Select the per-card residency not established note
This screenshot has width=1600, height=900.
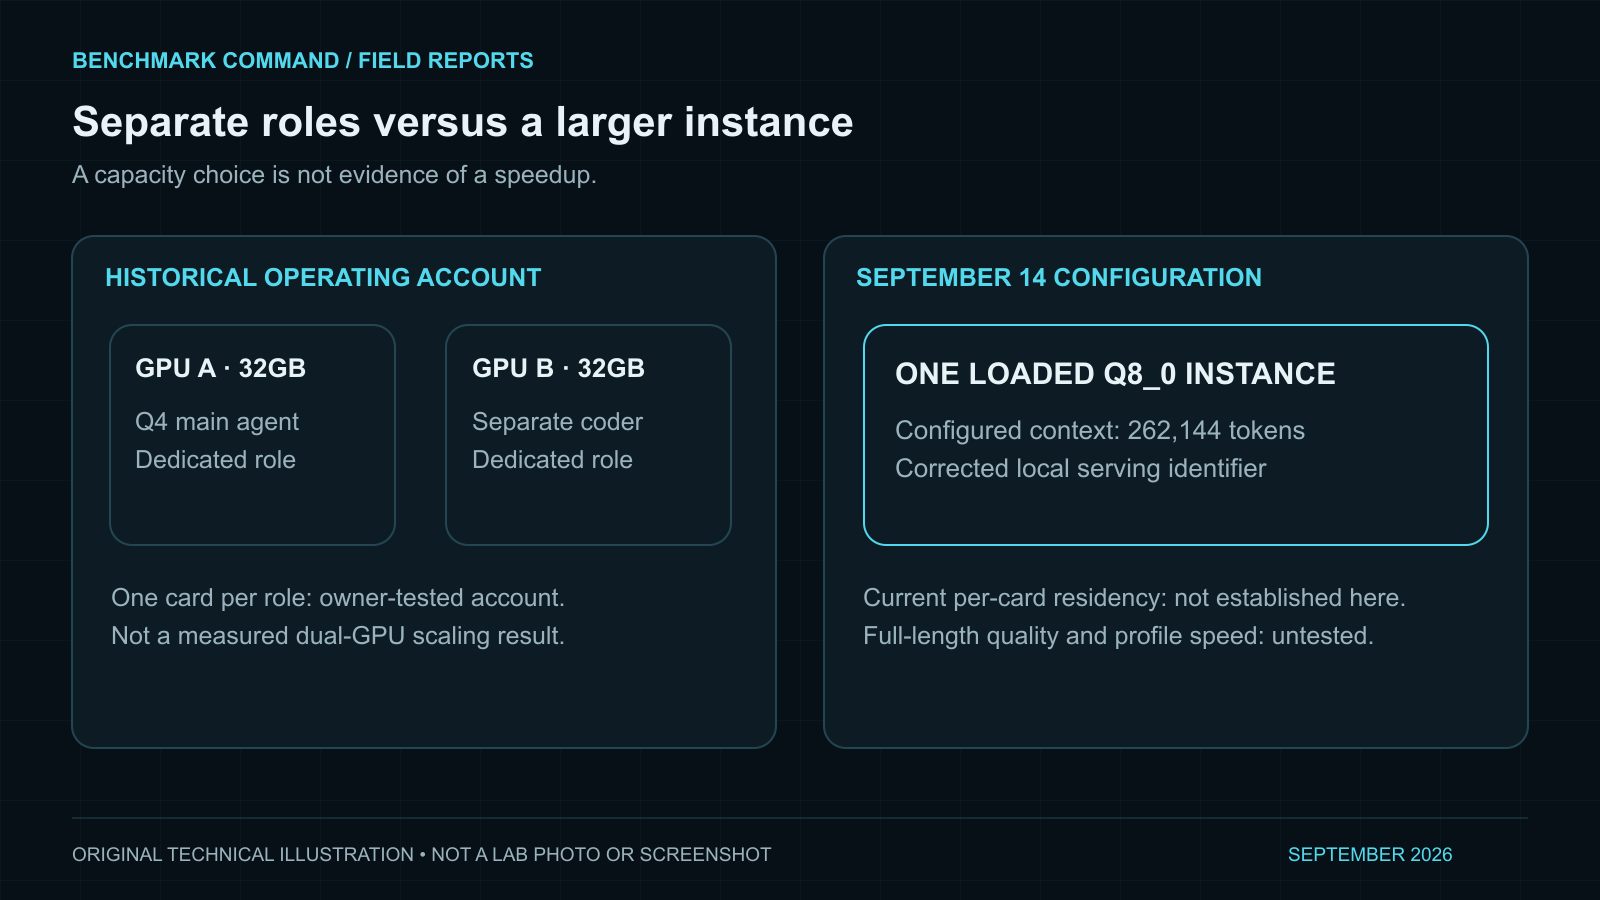click(1134, 598)
